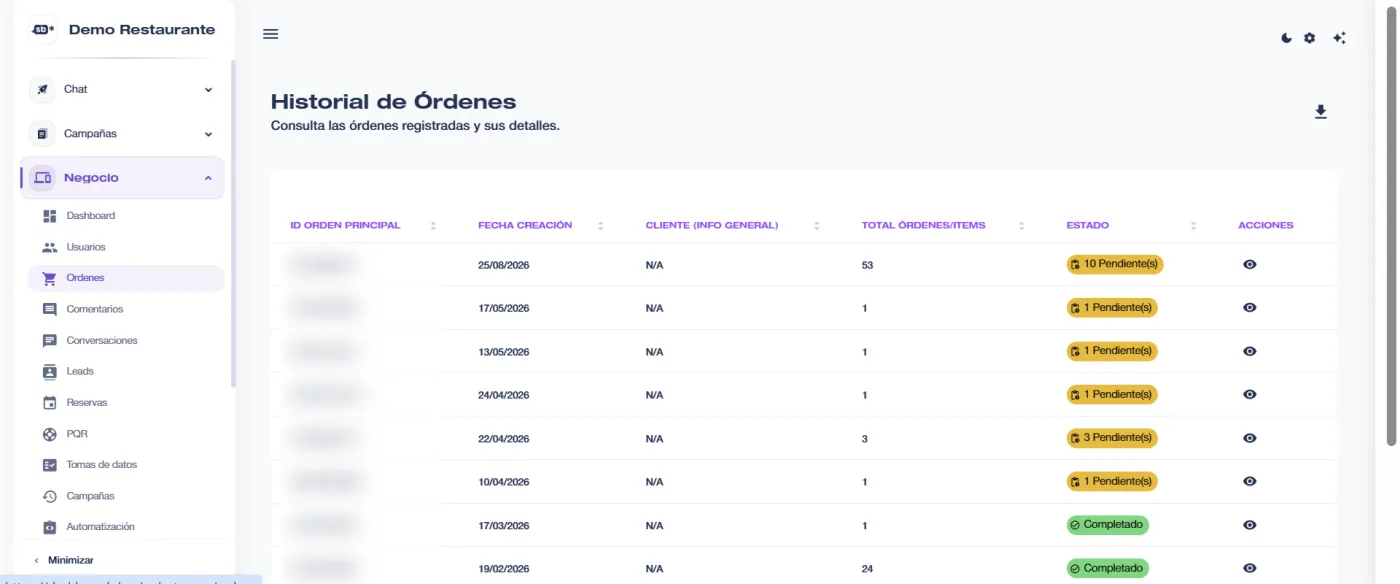Switch to dark mode moon icon
The image size is (1400, 584).
click(1287, 38)
